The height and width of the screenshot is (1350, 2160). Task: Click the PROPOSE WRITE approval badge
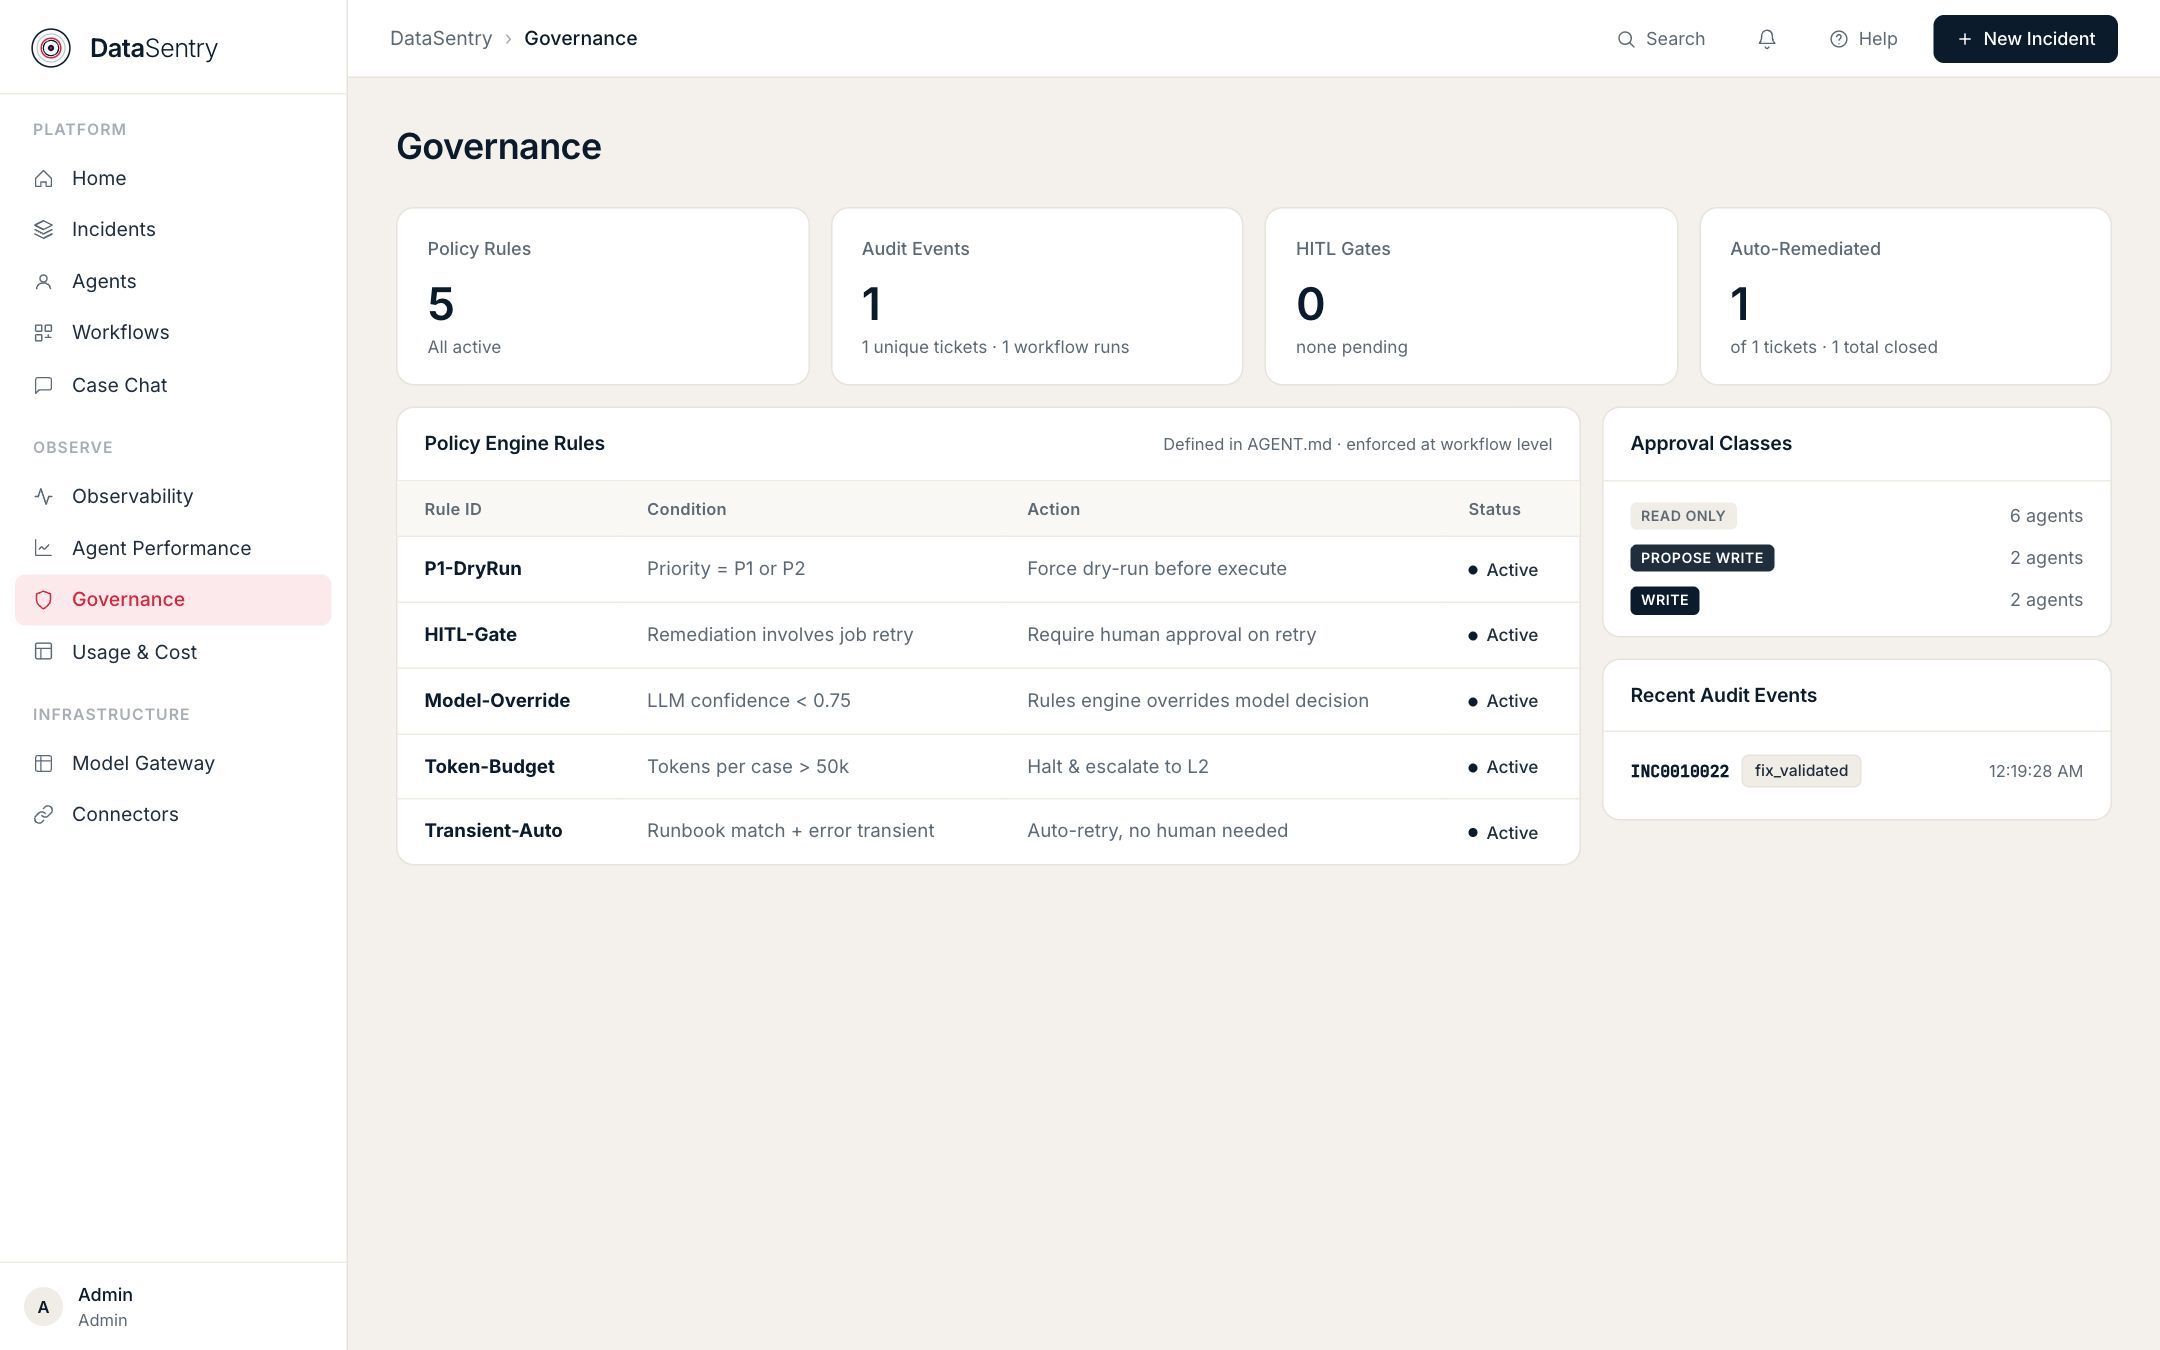click(1702, 558)
